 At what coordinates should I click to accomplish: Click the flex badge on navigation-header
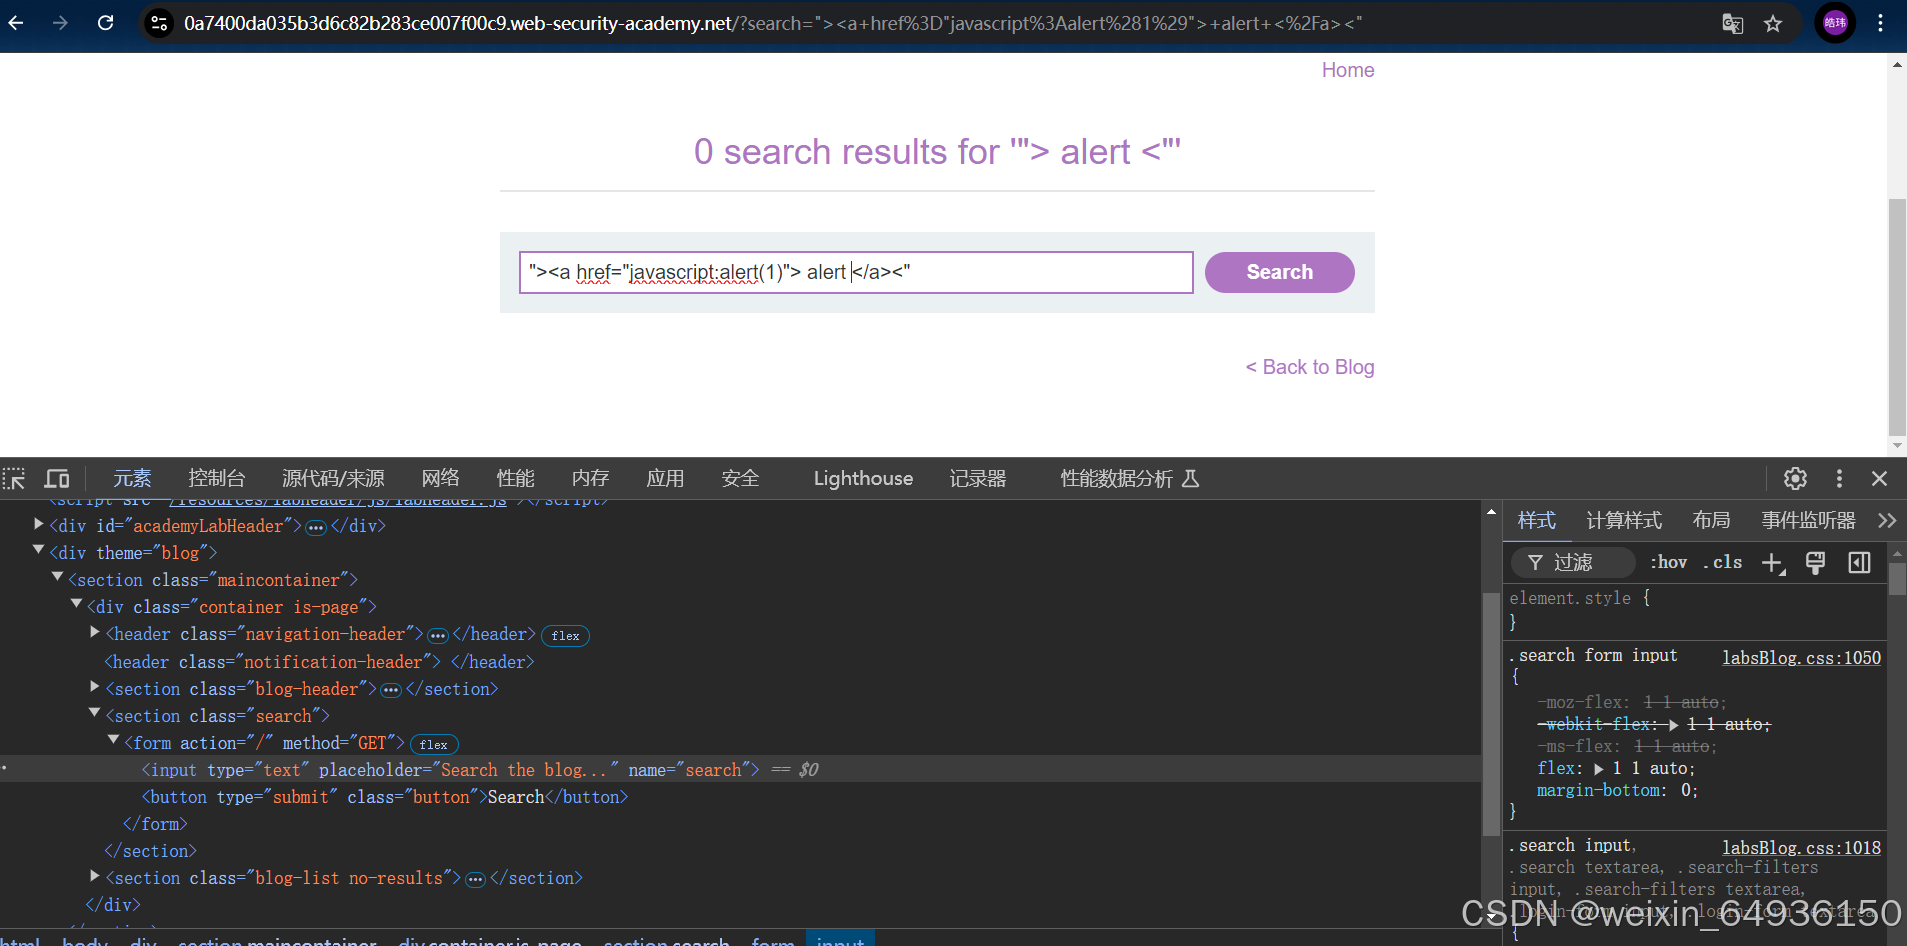(x=565, y=636)
